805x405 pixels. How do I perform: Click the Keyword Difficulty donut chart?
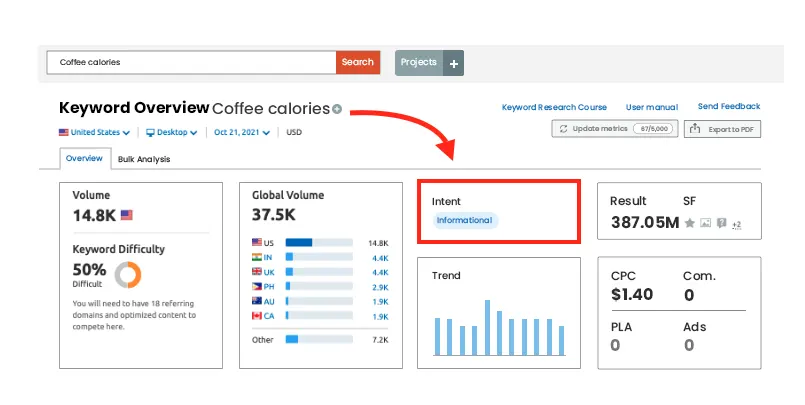pos(128,275)
